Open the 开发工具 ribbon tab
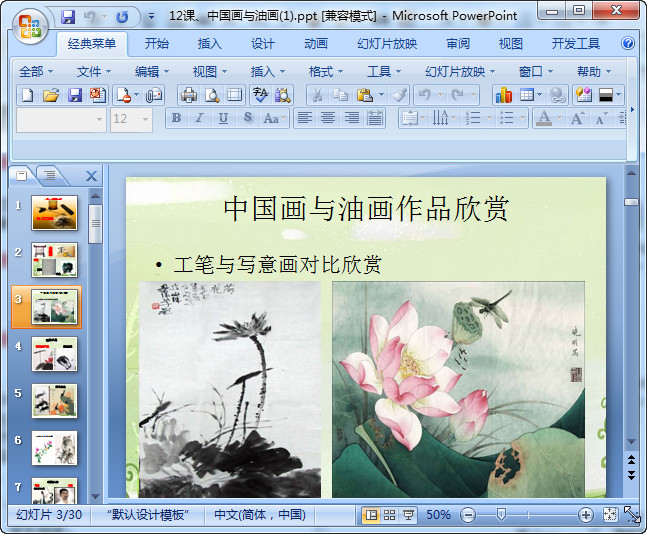The image size is (647, 534). (576, 43)
